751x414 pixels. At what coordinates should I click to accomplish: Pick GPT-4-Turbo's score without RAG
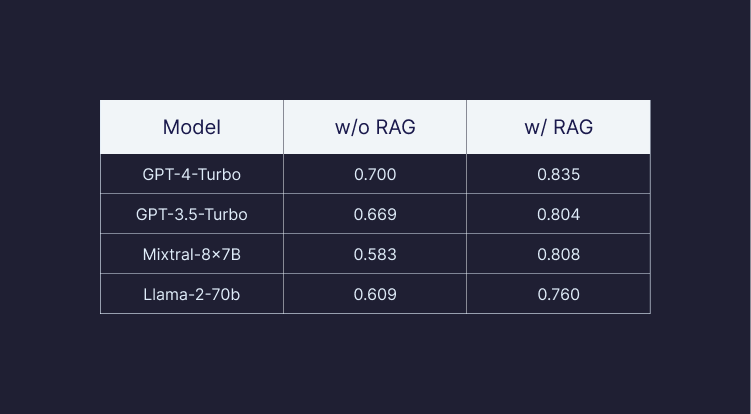(x=375, y=174)
